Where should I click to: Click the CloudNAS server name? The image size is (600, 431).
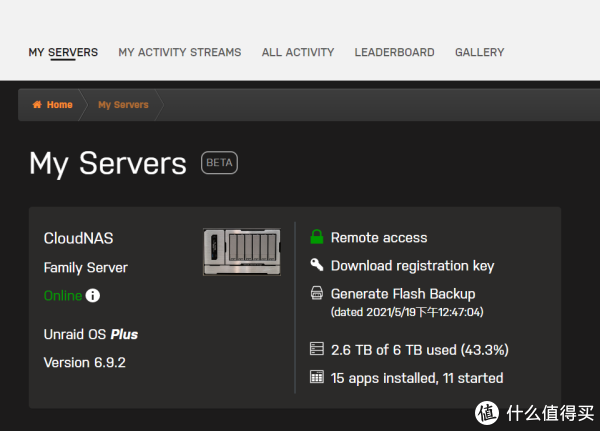77,238
